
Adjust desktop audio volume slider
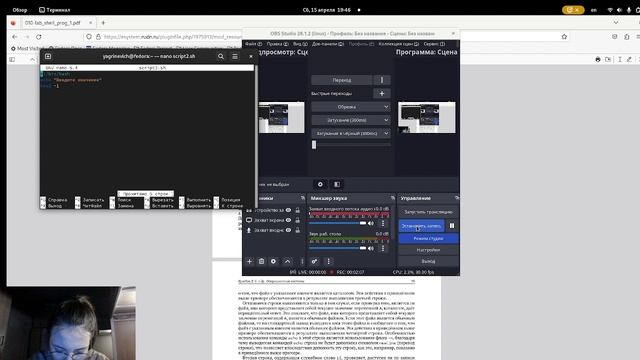point(338,248)
